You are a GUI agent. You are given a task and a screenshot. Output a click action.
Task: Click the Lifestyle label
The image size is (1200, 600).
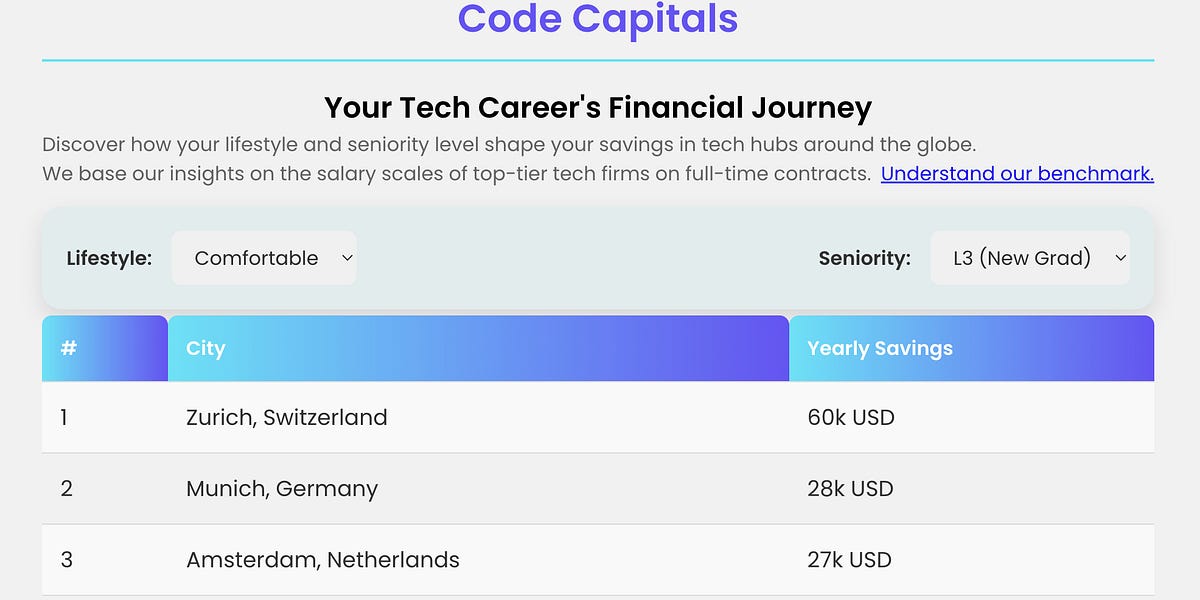point(109,257)
